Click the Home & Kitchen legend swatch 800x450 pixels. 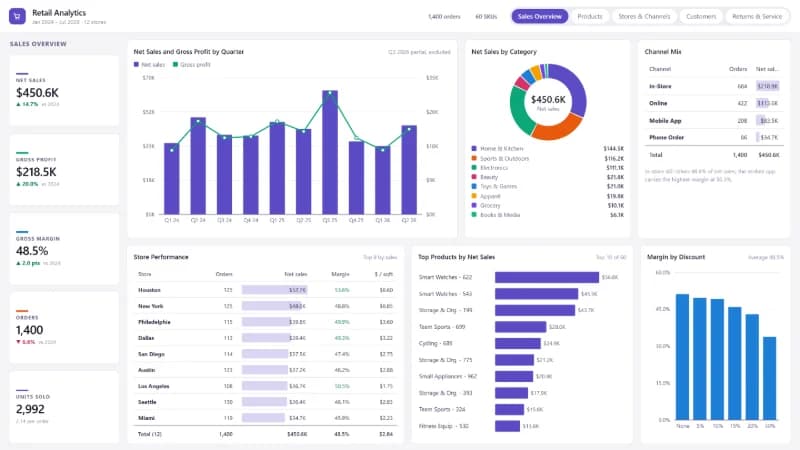pos(474,148)
